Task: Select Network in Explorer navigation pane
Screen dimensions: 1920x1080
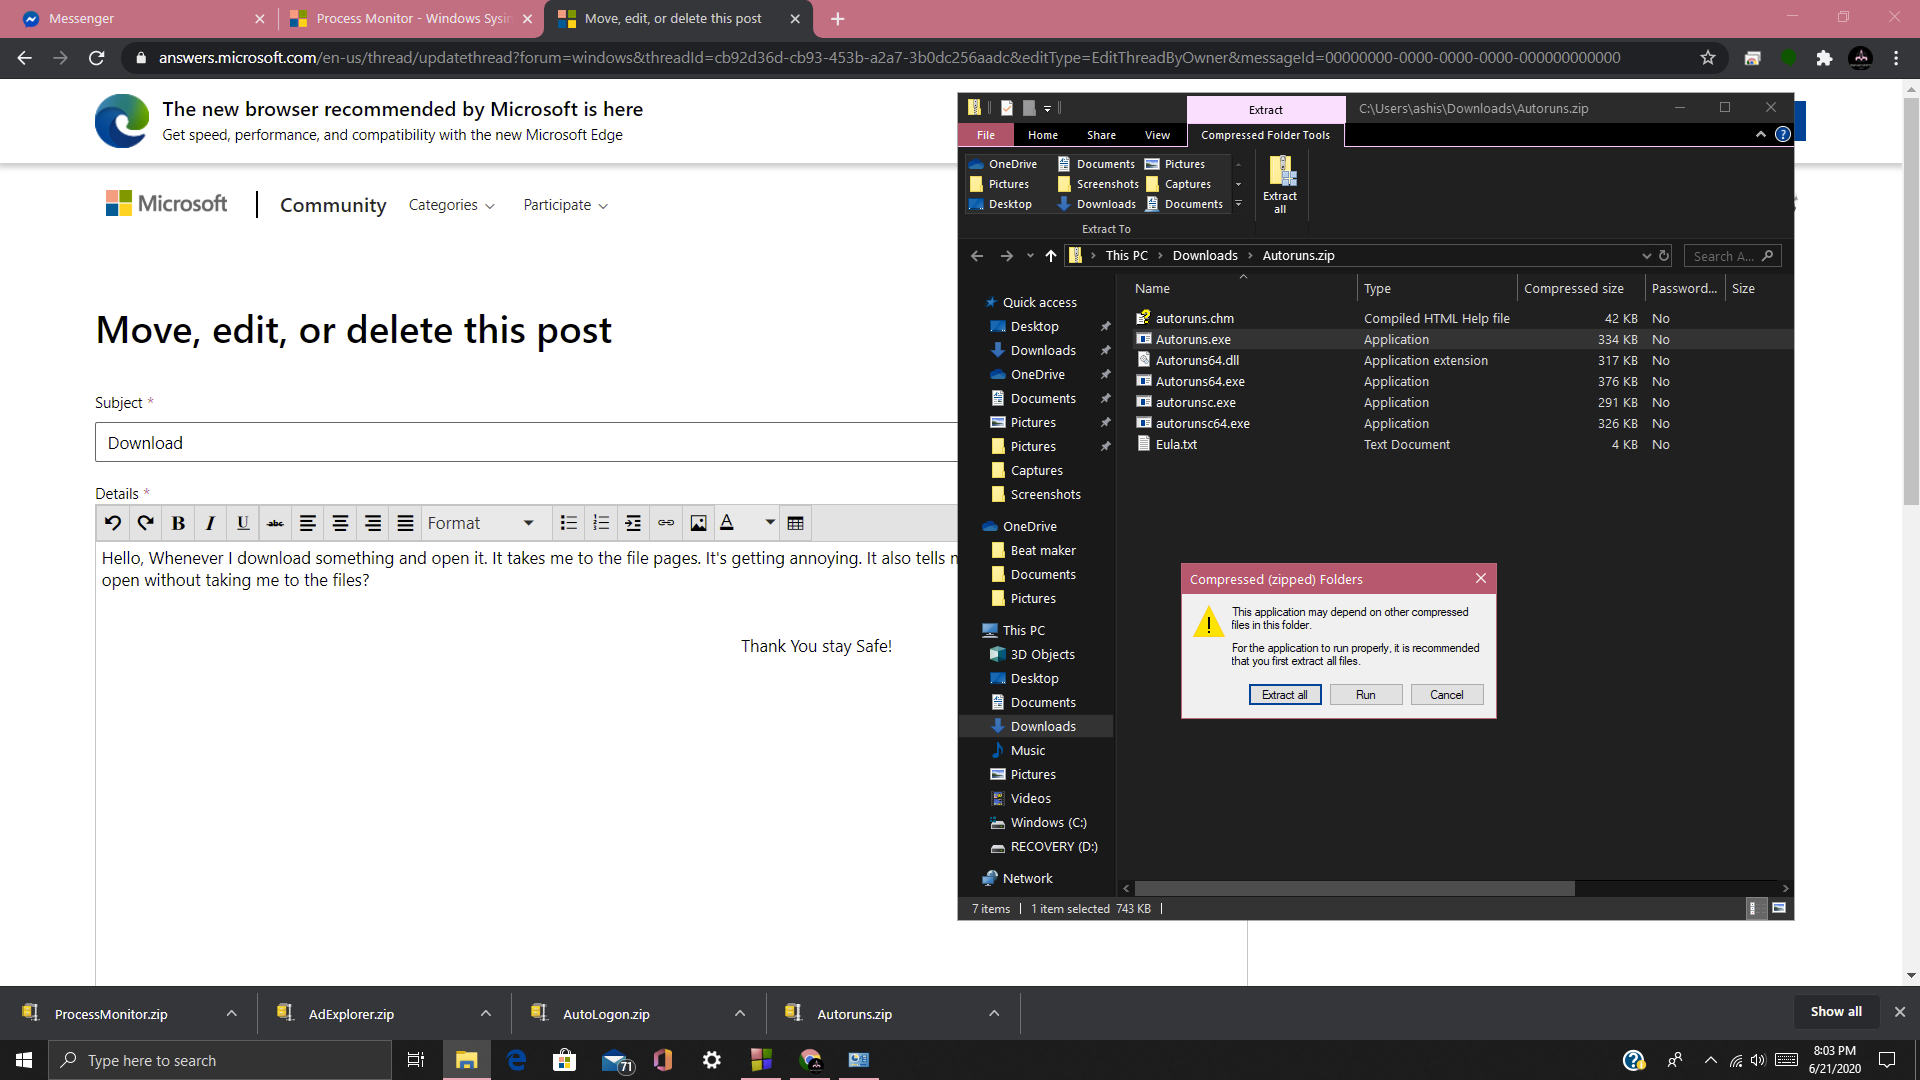Action: click(1027, 878)
